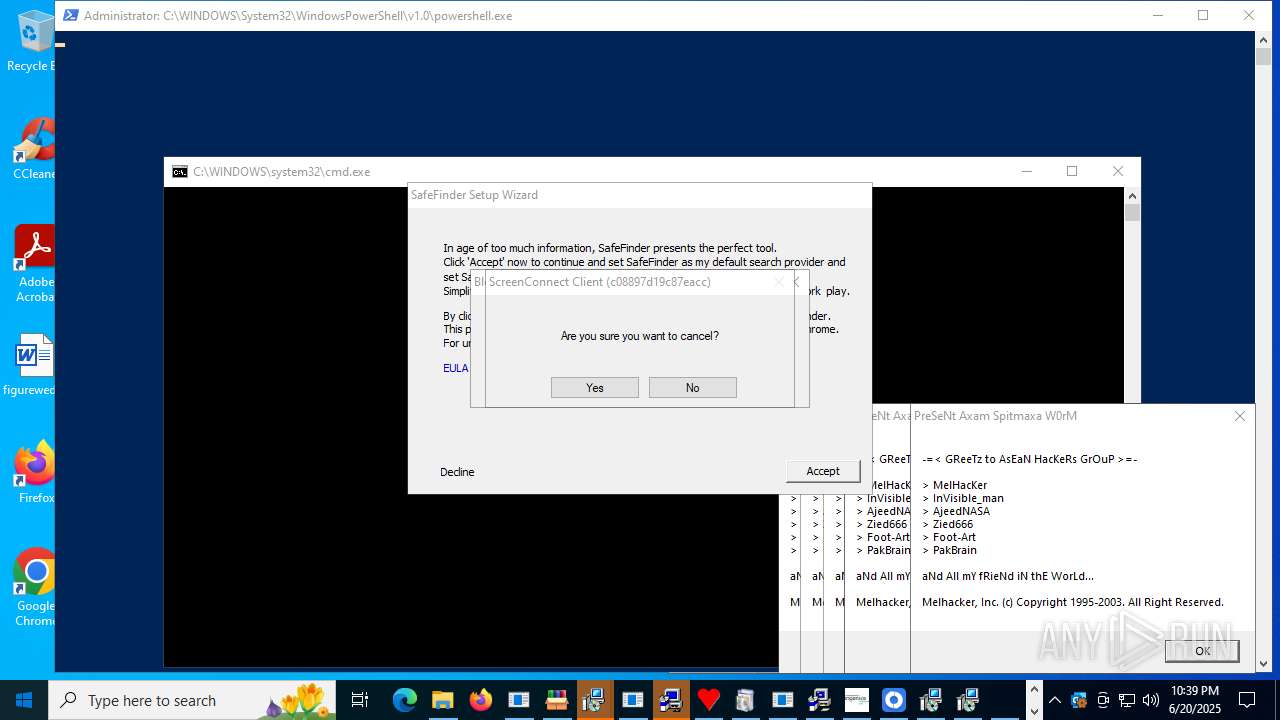
Task: Click 'AjeedNASA' in the frontmost message box
Action: tap(961, 511)
